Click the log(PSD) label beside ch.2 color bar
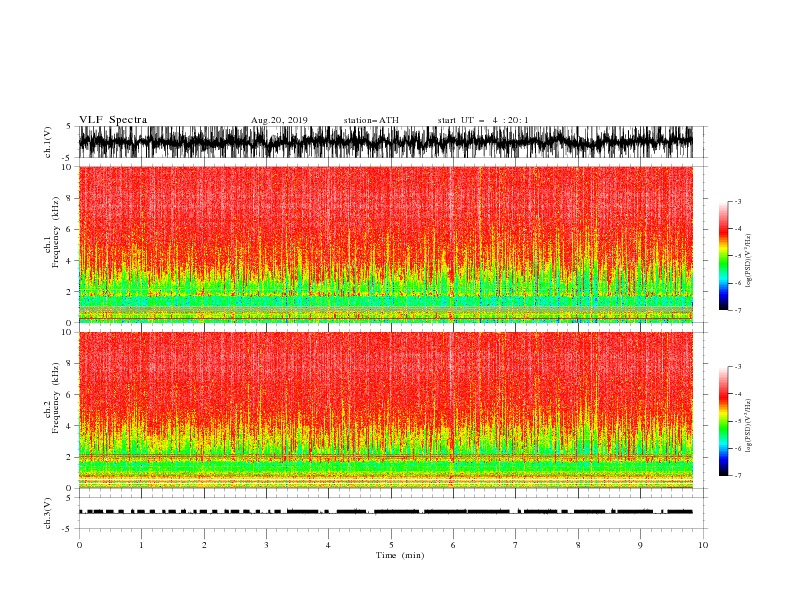Screen dimensions: 792x612 coord(749,426)
